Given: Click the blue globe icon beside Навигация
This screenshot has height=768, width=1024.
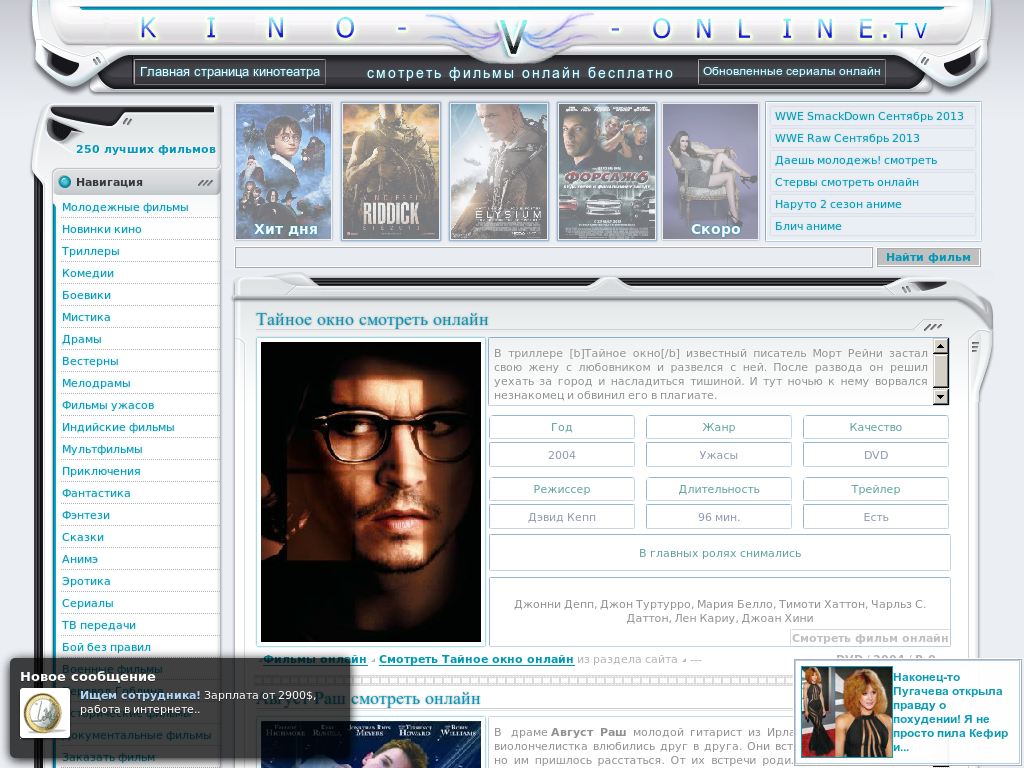Looking at the screenshot, I should [65, 182].
